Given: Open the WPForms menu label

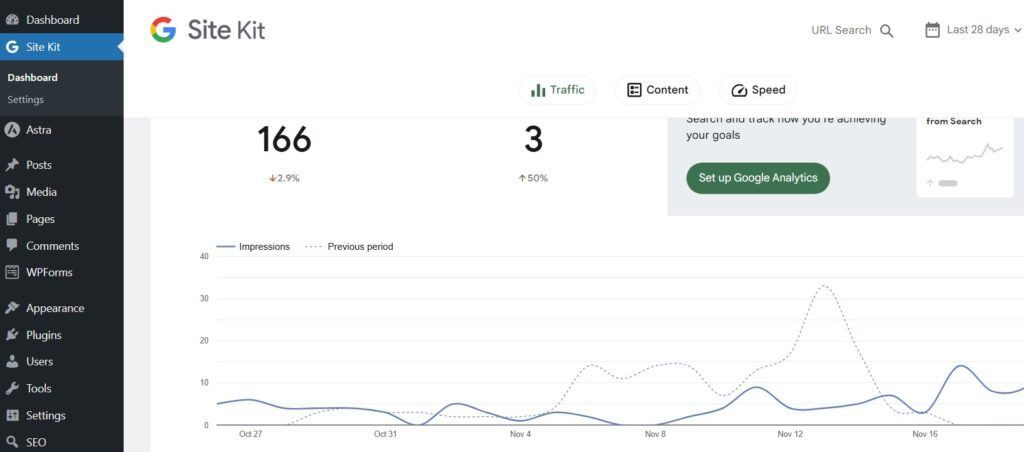Looking at the screenshot, I should pos(49,272).
